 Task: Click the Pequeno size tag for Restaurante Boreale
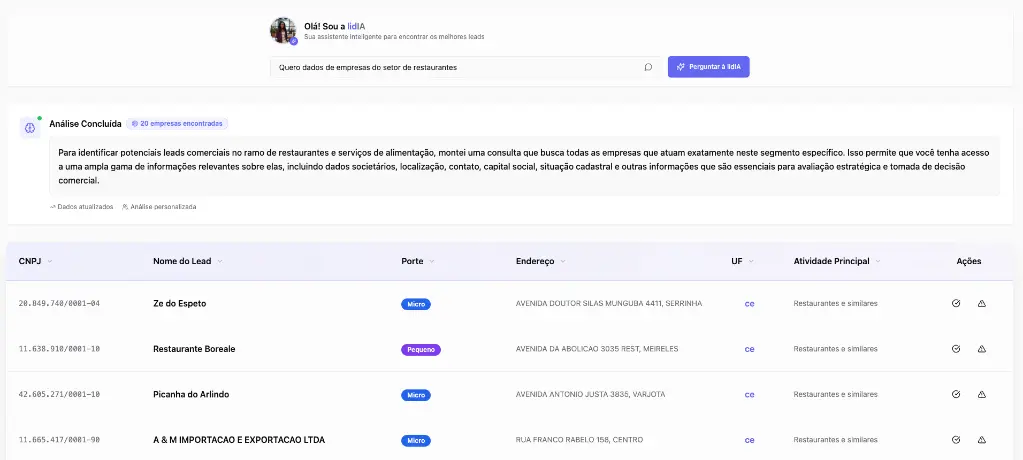pos(421,350)
